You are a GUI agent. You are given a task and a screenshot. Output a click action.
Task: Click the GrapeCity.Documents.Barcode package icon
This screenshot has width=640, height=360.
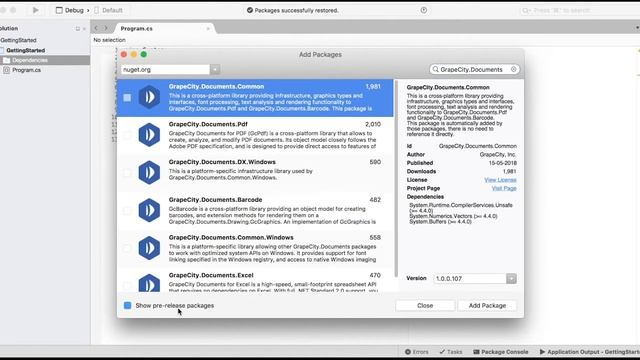tap(149, 210)
